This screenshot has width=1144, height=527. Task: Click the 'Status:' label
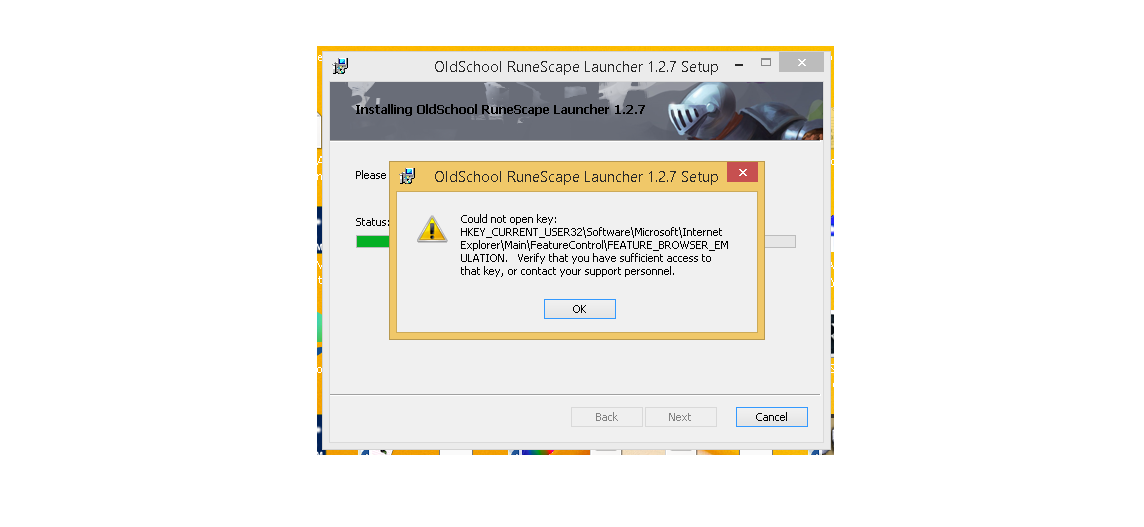click(x=373, y=222)
